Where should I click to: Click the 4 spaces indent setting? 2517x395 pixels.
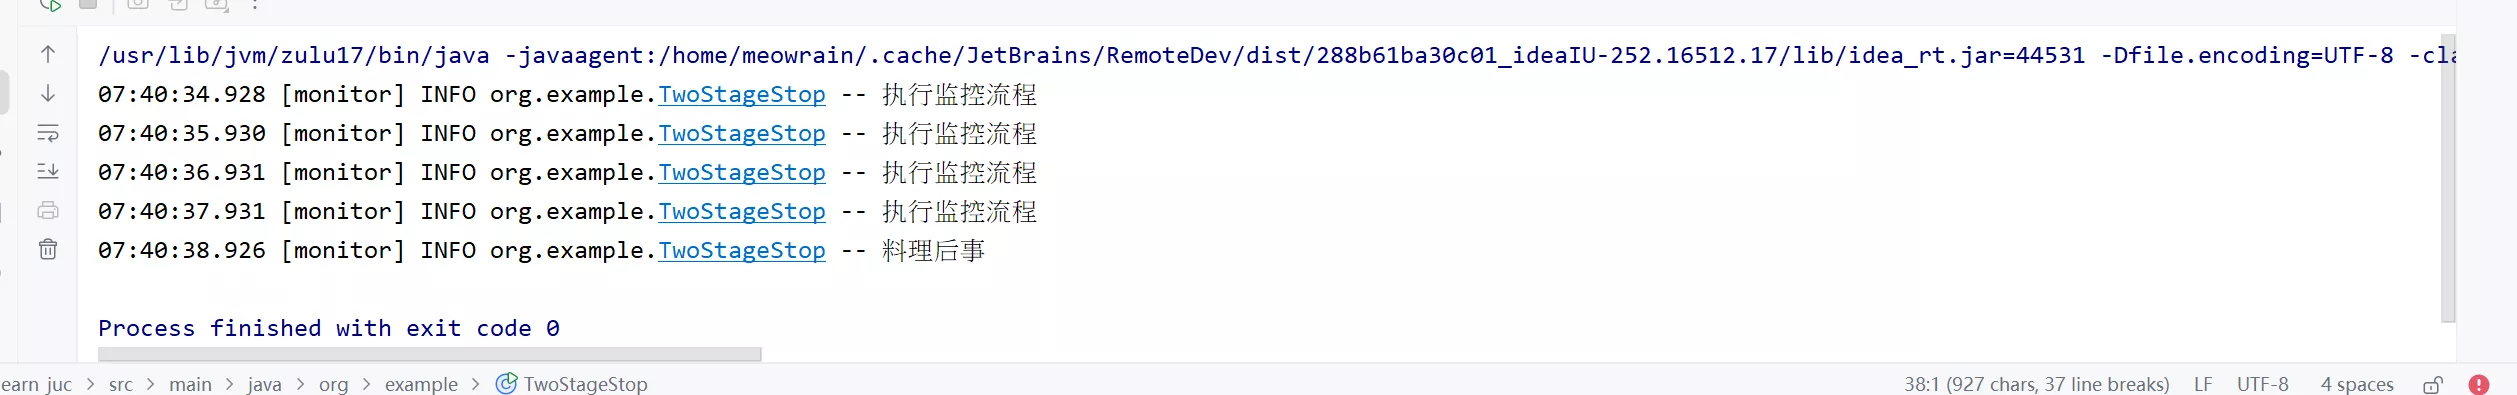coord(2357,384)
